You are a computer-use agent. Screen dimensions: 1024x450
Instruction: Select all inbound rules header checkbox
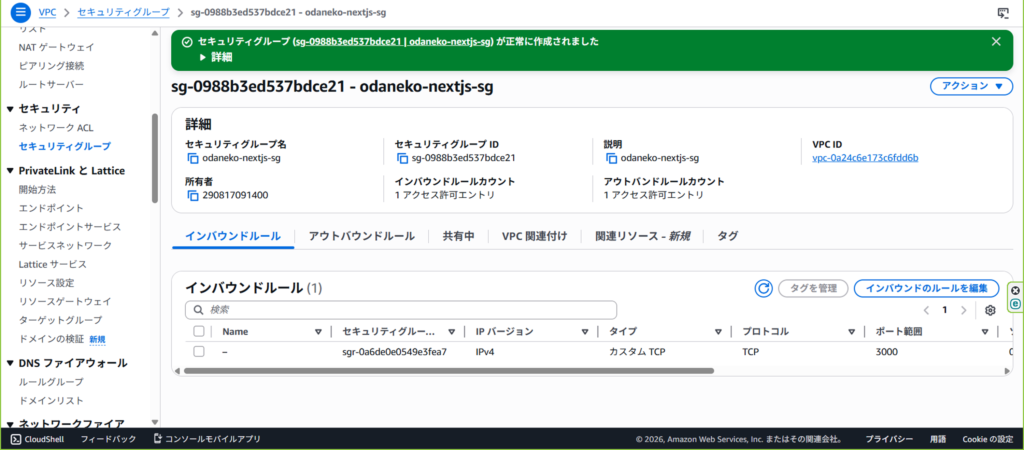tap(199, 331)
